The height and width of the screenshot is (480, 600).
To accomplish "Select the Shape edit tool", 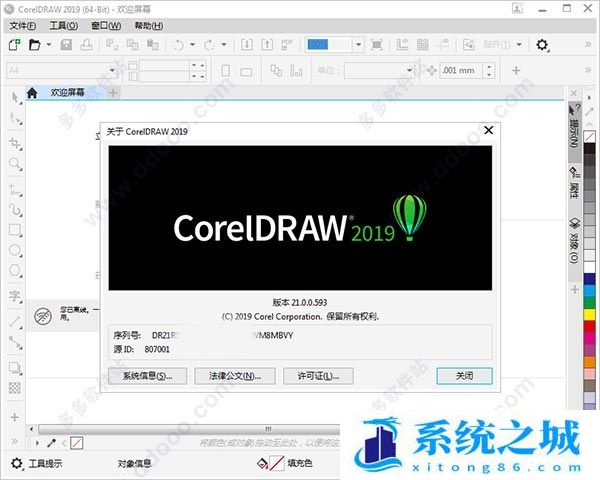I will (15, 119).
